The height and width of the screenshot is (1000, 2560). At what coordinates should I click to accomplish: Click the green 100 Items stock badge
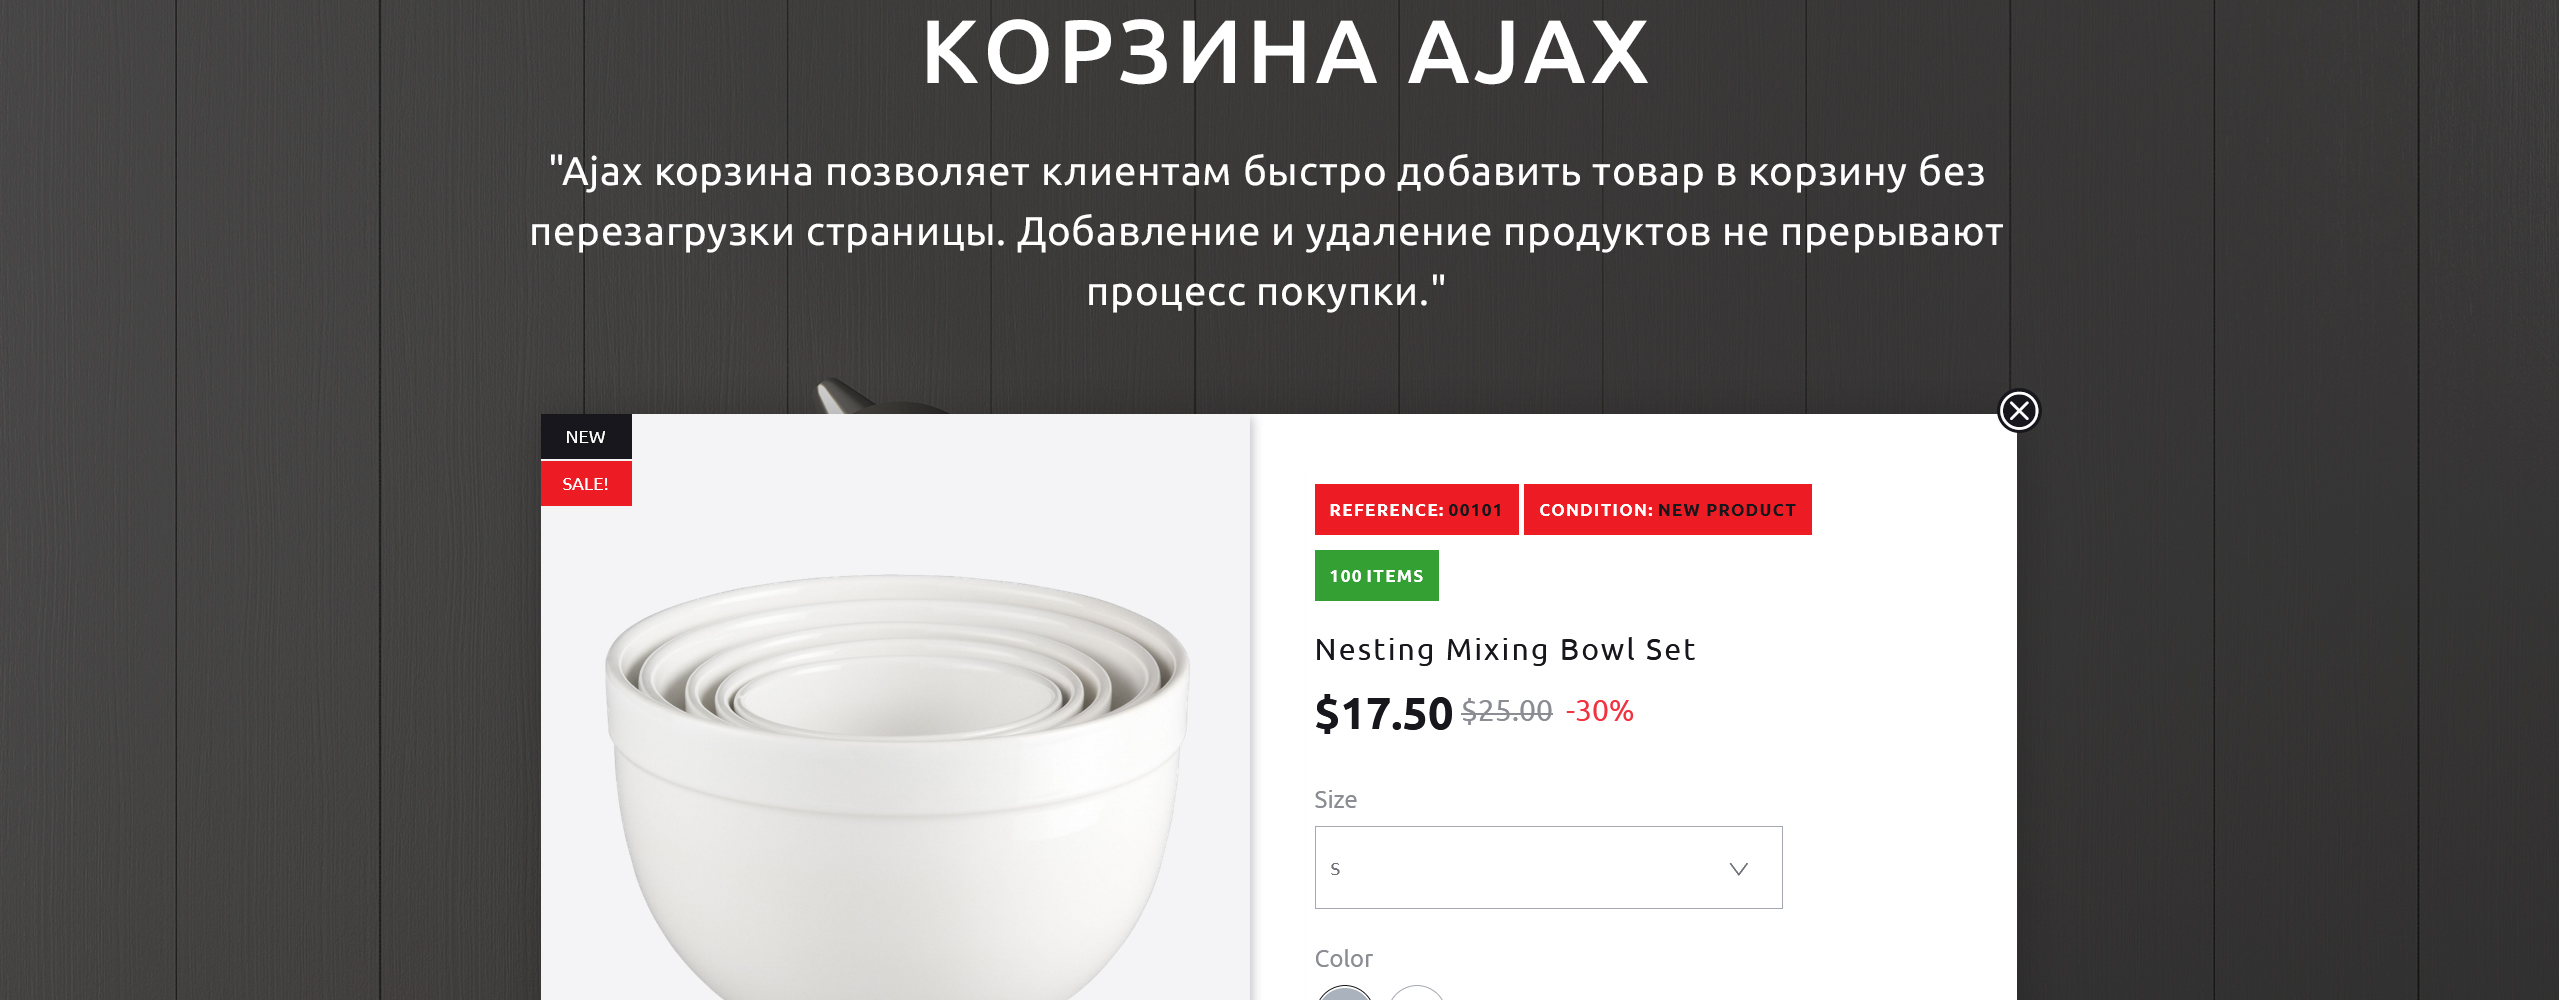point(1376,576)
